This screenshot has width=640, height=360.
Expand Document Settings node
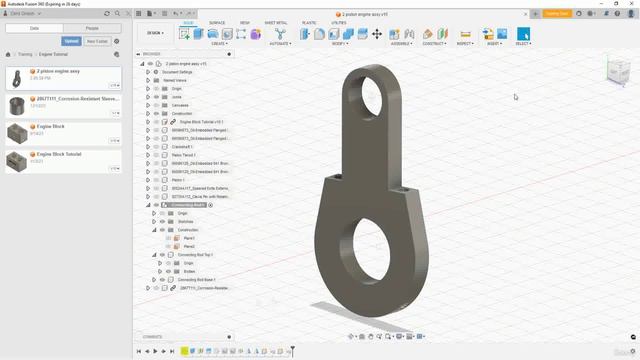coord(148,72)
